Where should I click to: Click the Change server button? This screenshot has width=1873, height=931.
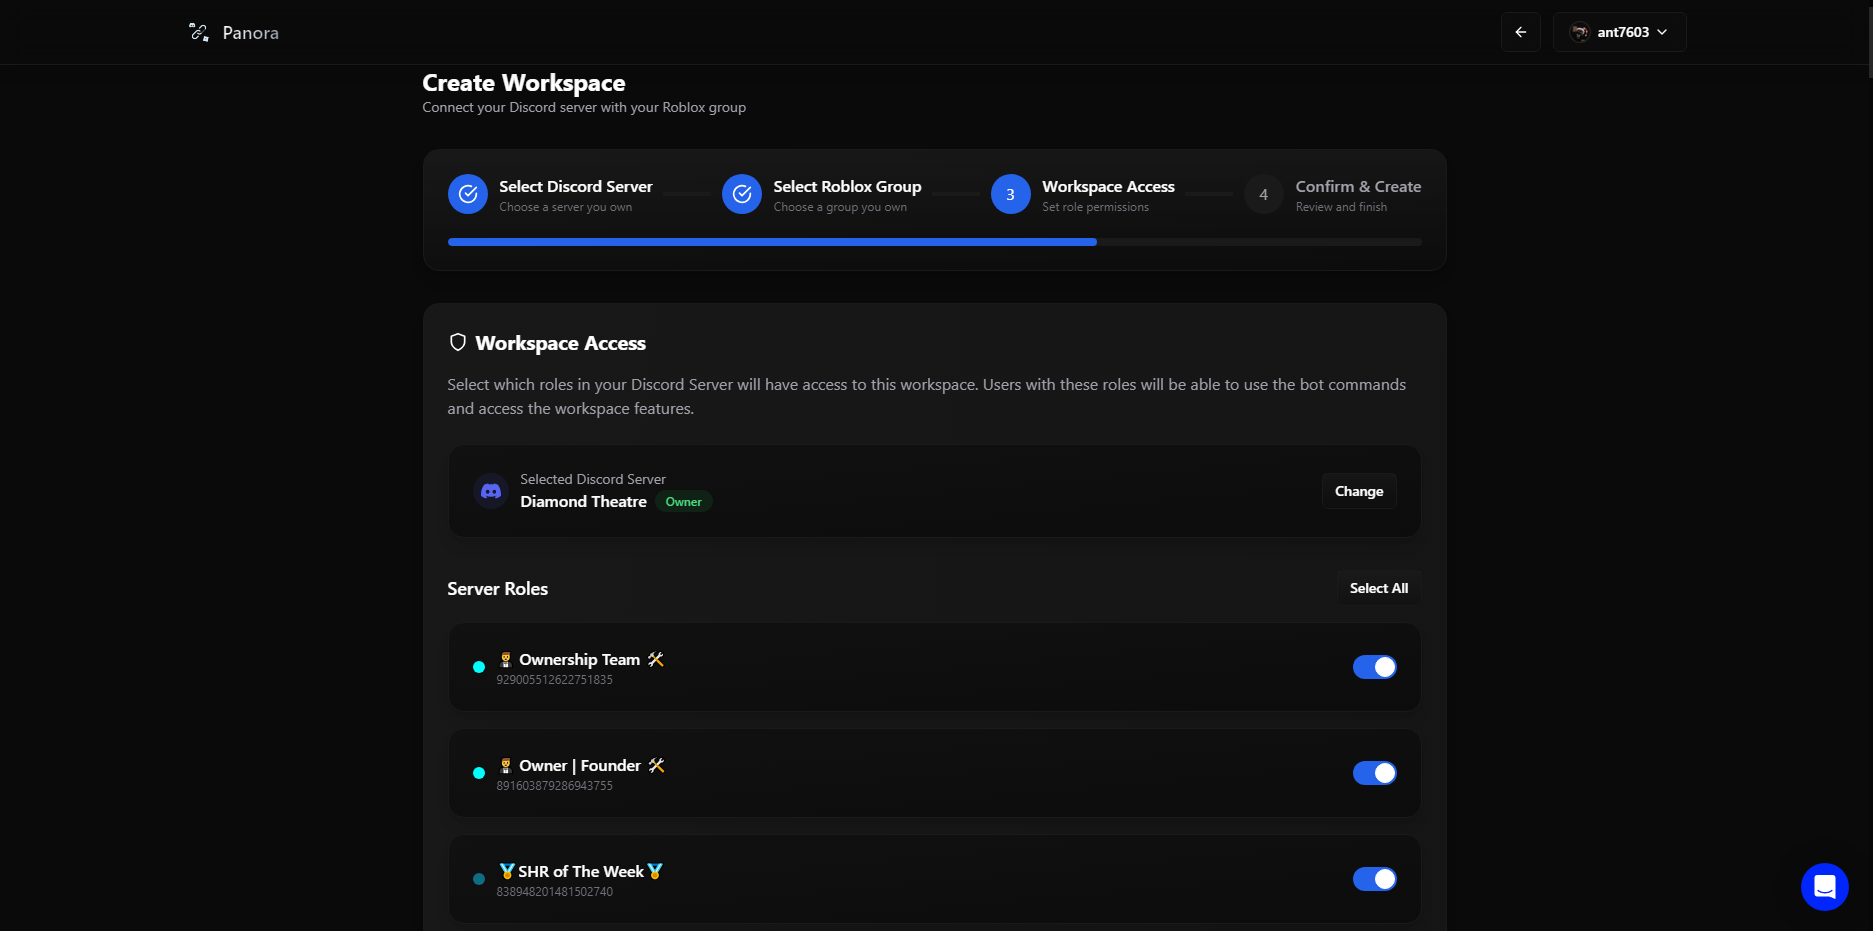(x=1359, y=491)
